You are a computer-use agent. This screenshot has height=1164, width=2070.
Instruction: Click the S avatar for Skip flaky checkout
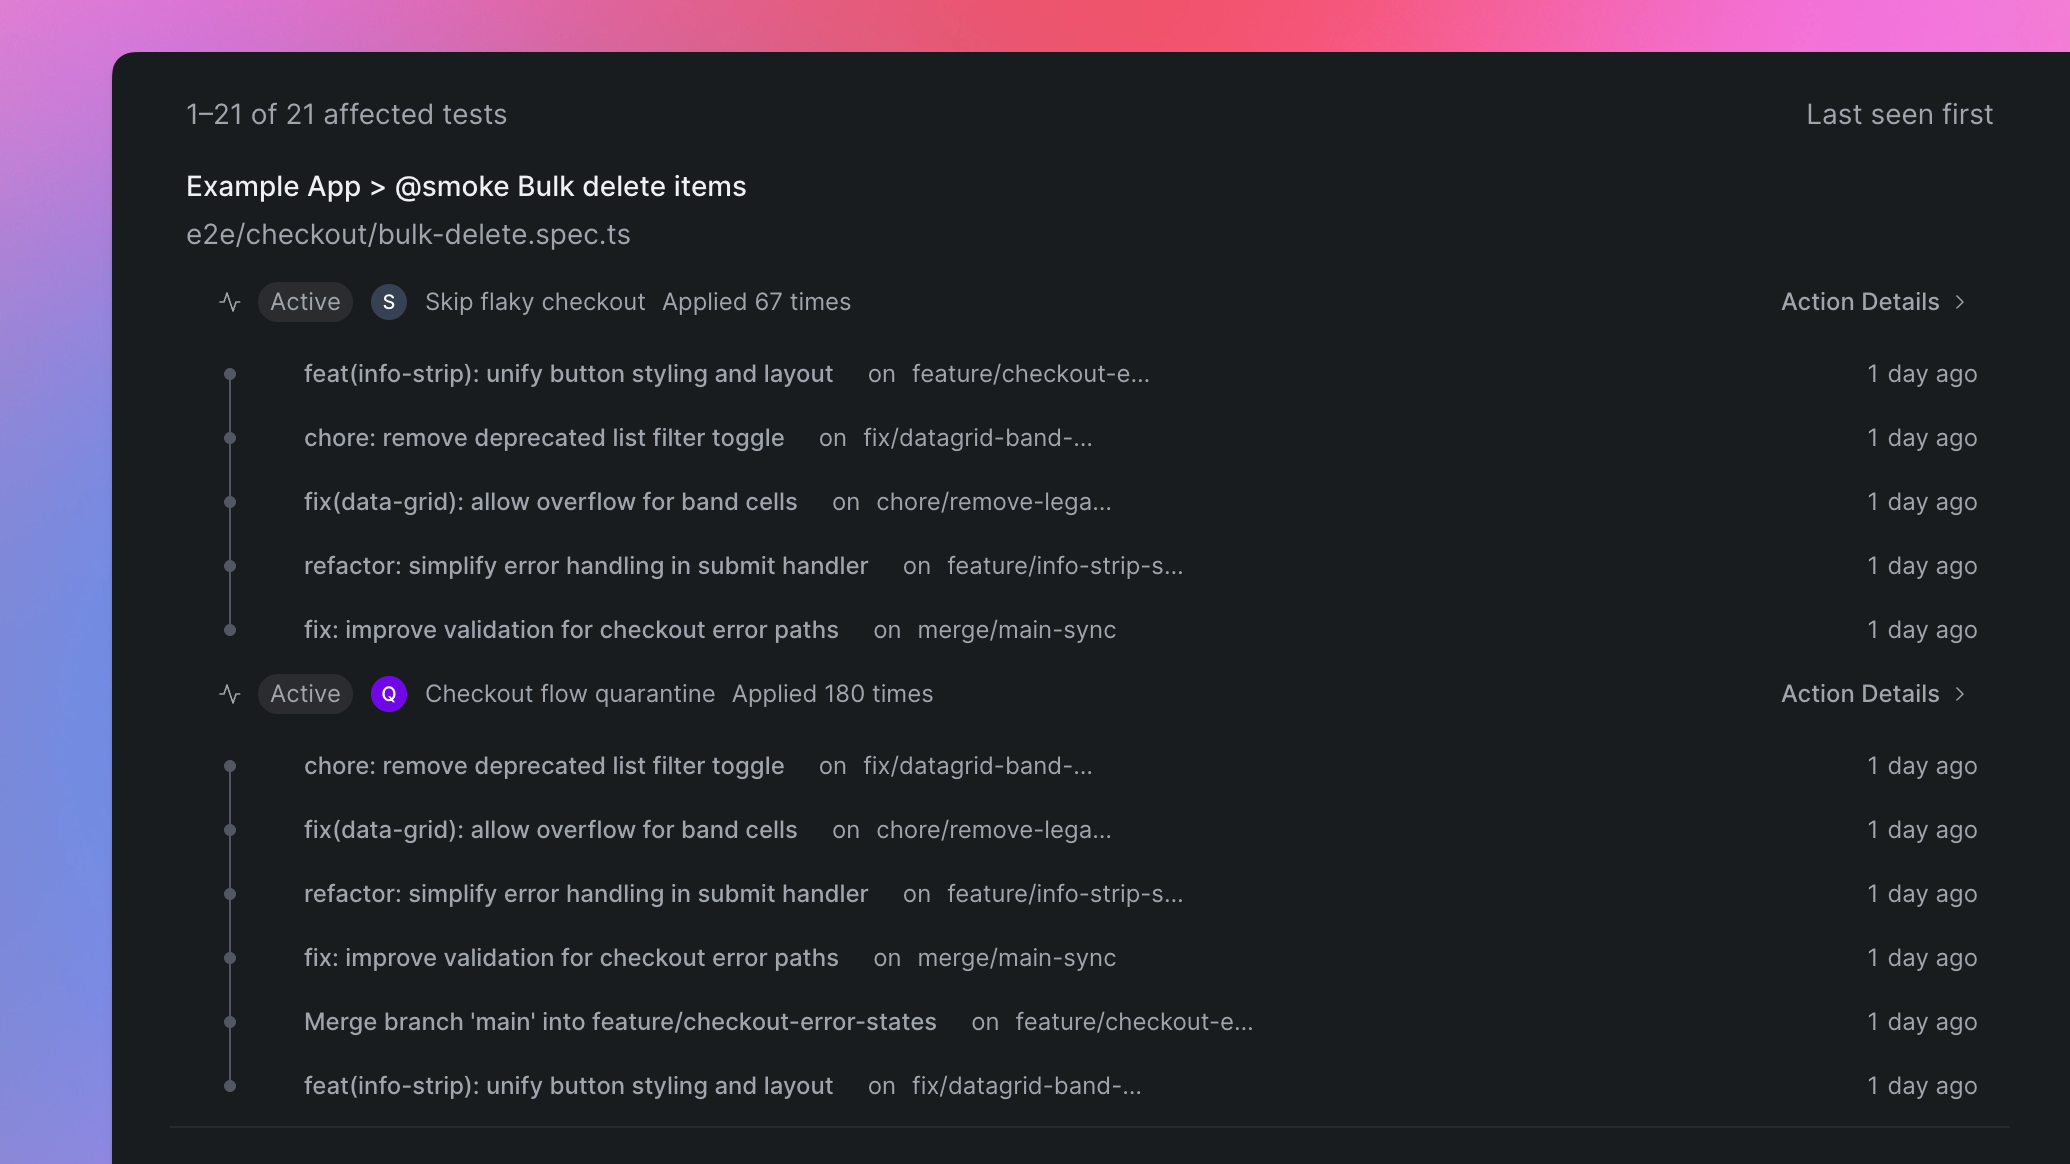(x=388, y=302)
